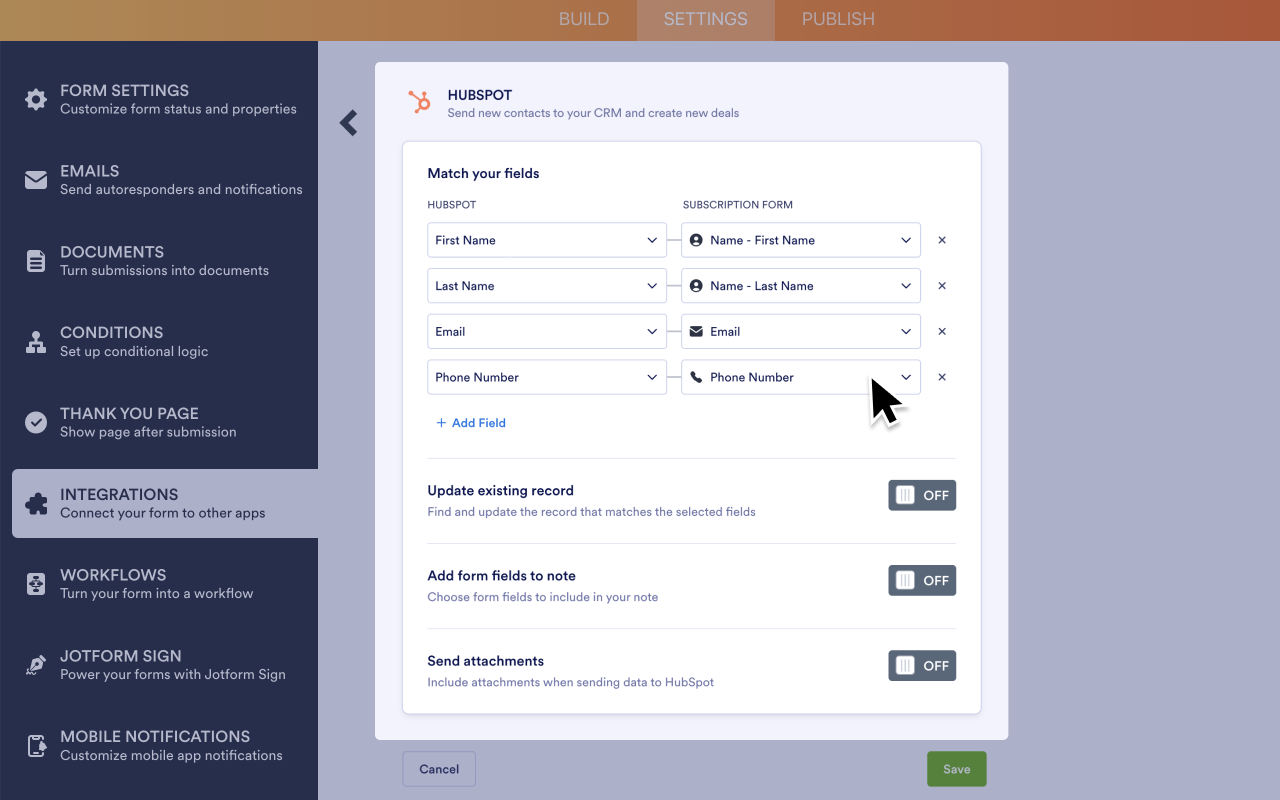The width and height of the screenshot is (1280, 800).
Task: Open the form Phone Number field dropdown
Action: click(x=800, y=378)
